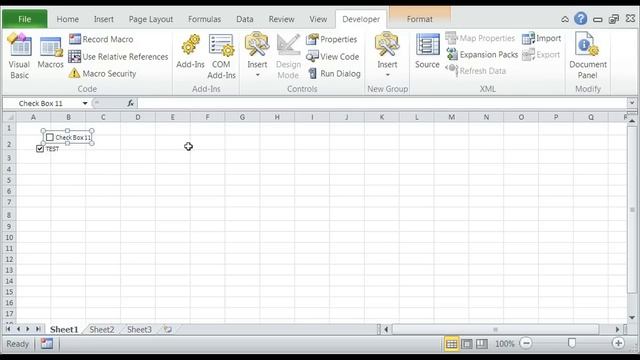Switch to the Page Layout tab
The height and width of the screenshot is (360, 640).
pyautogui.click(x=151, y=19)
